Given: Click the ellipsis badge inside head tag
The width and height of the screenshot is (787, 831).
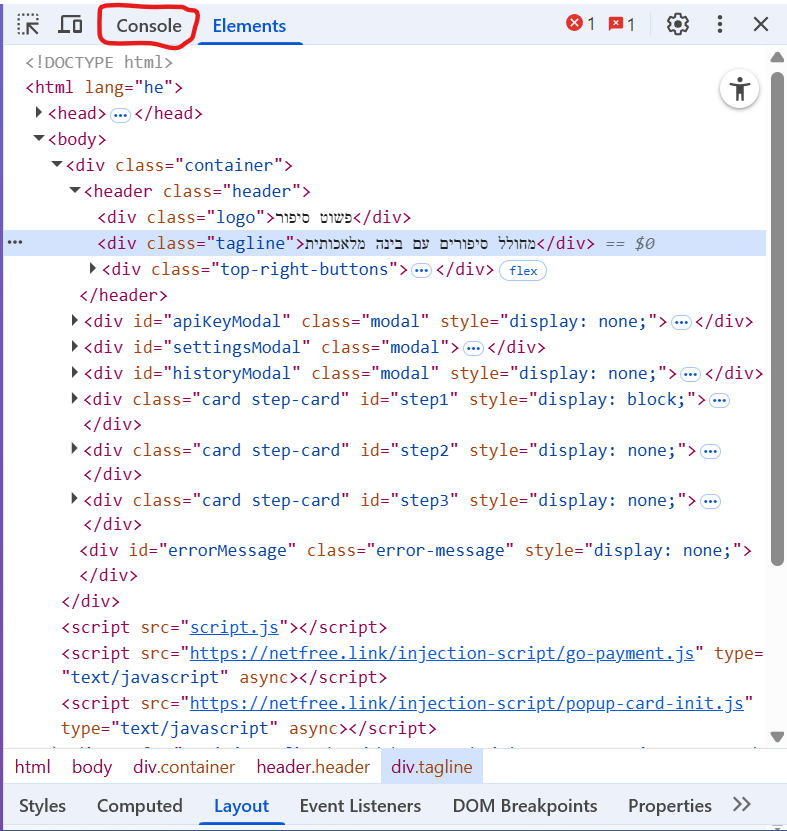Looking at the screenshot, I should (x=120, y=114).
